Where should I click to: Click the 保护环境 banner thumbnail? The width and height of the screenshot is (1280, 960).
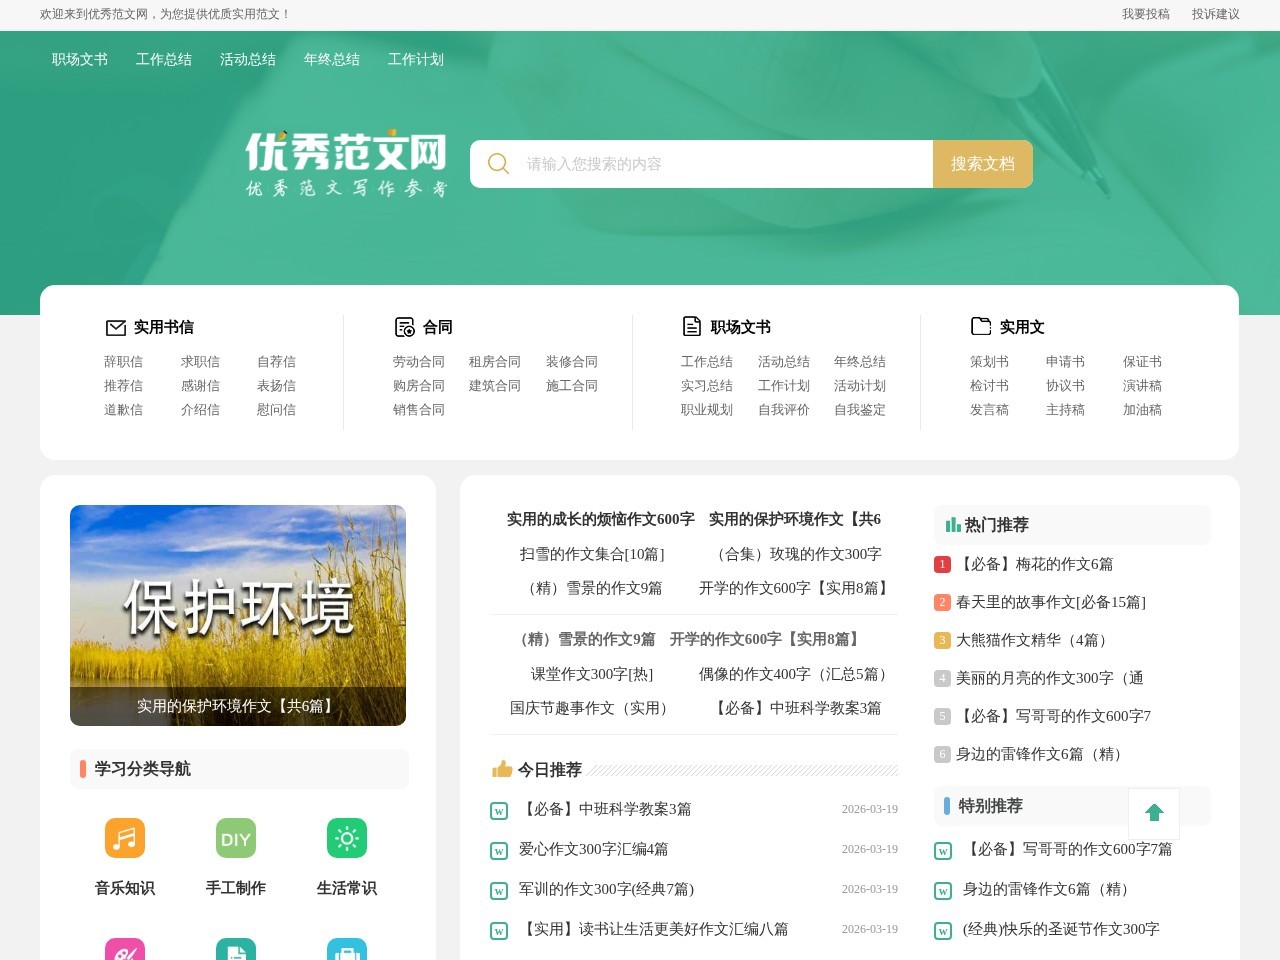[x=238, y=615]
